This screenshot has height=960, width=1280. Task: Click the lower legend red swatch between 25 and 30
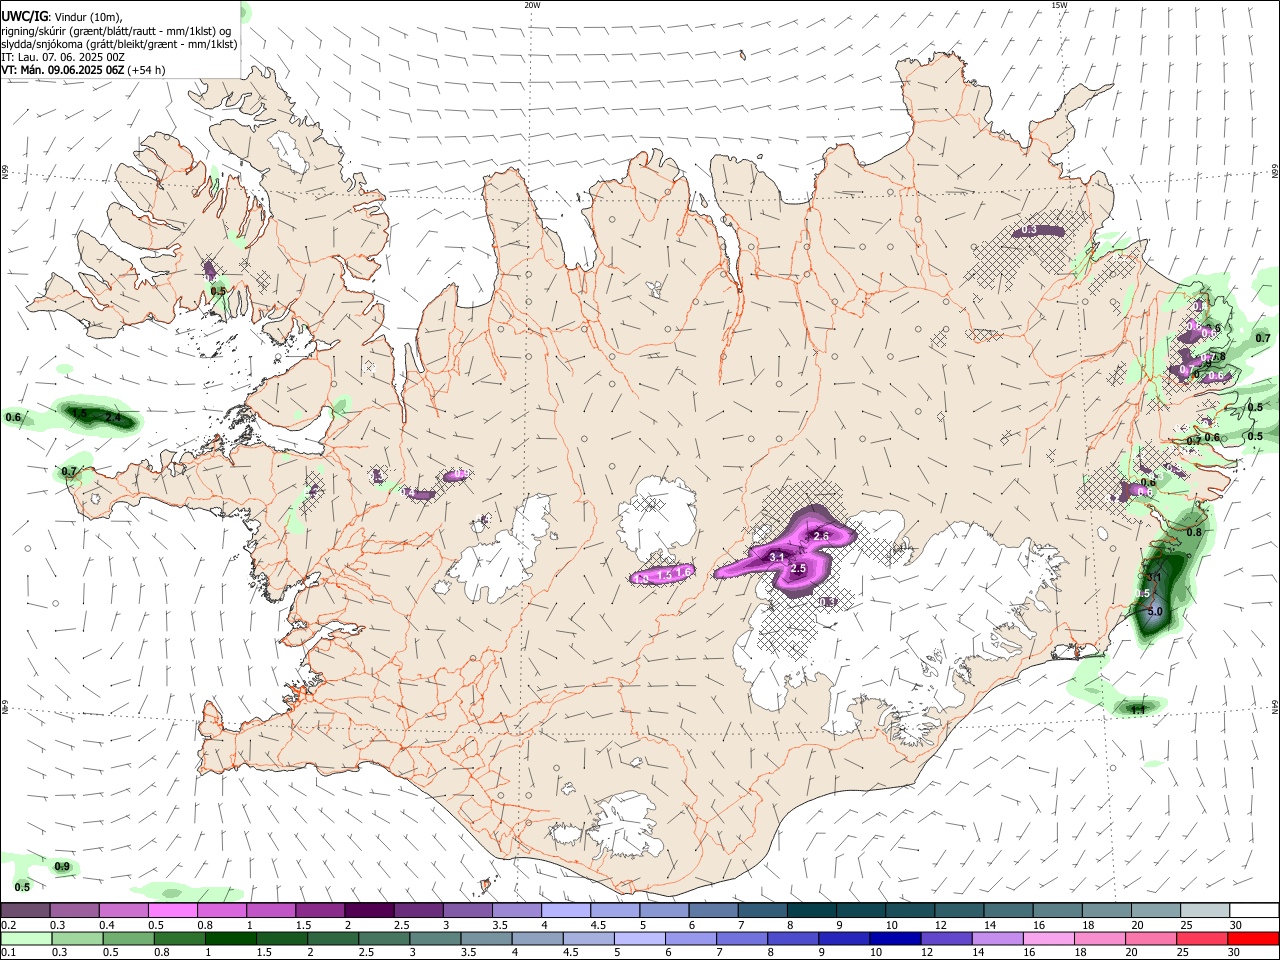[x=1203, y=938]
